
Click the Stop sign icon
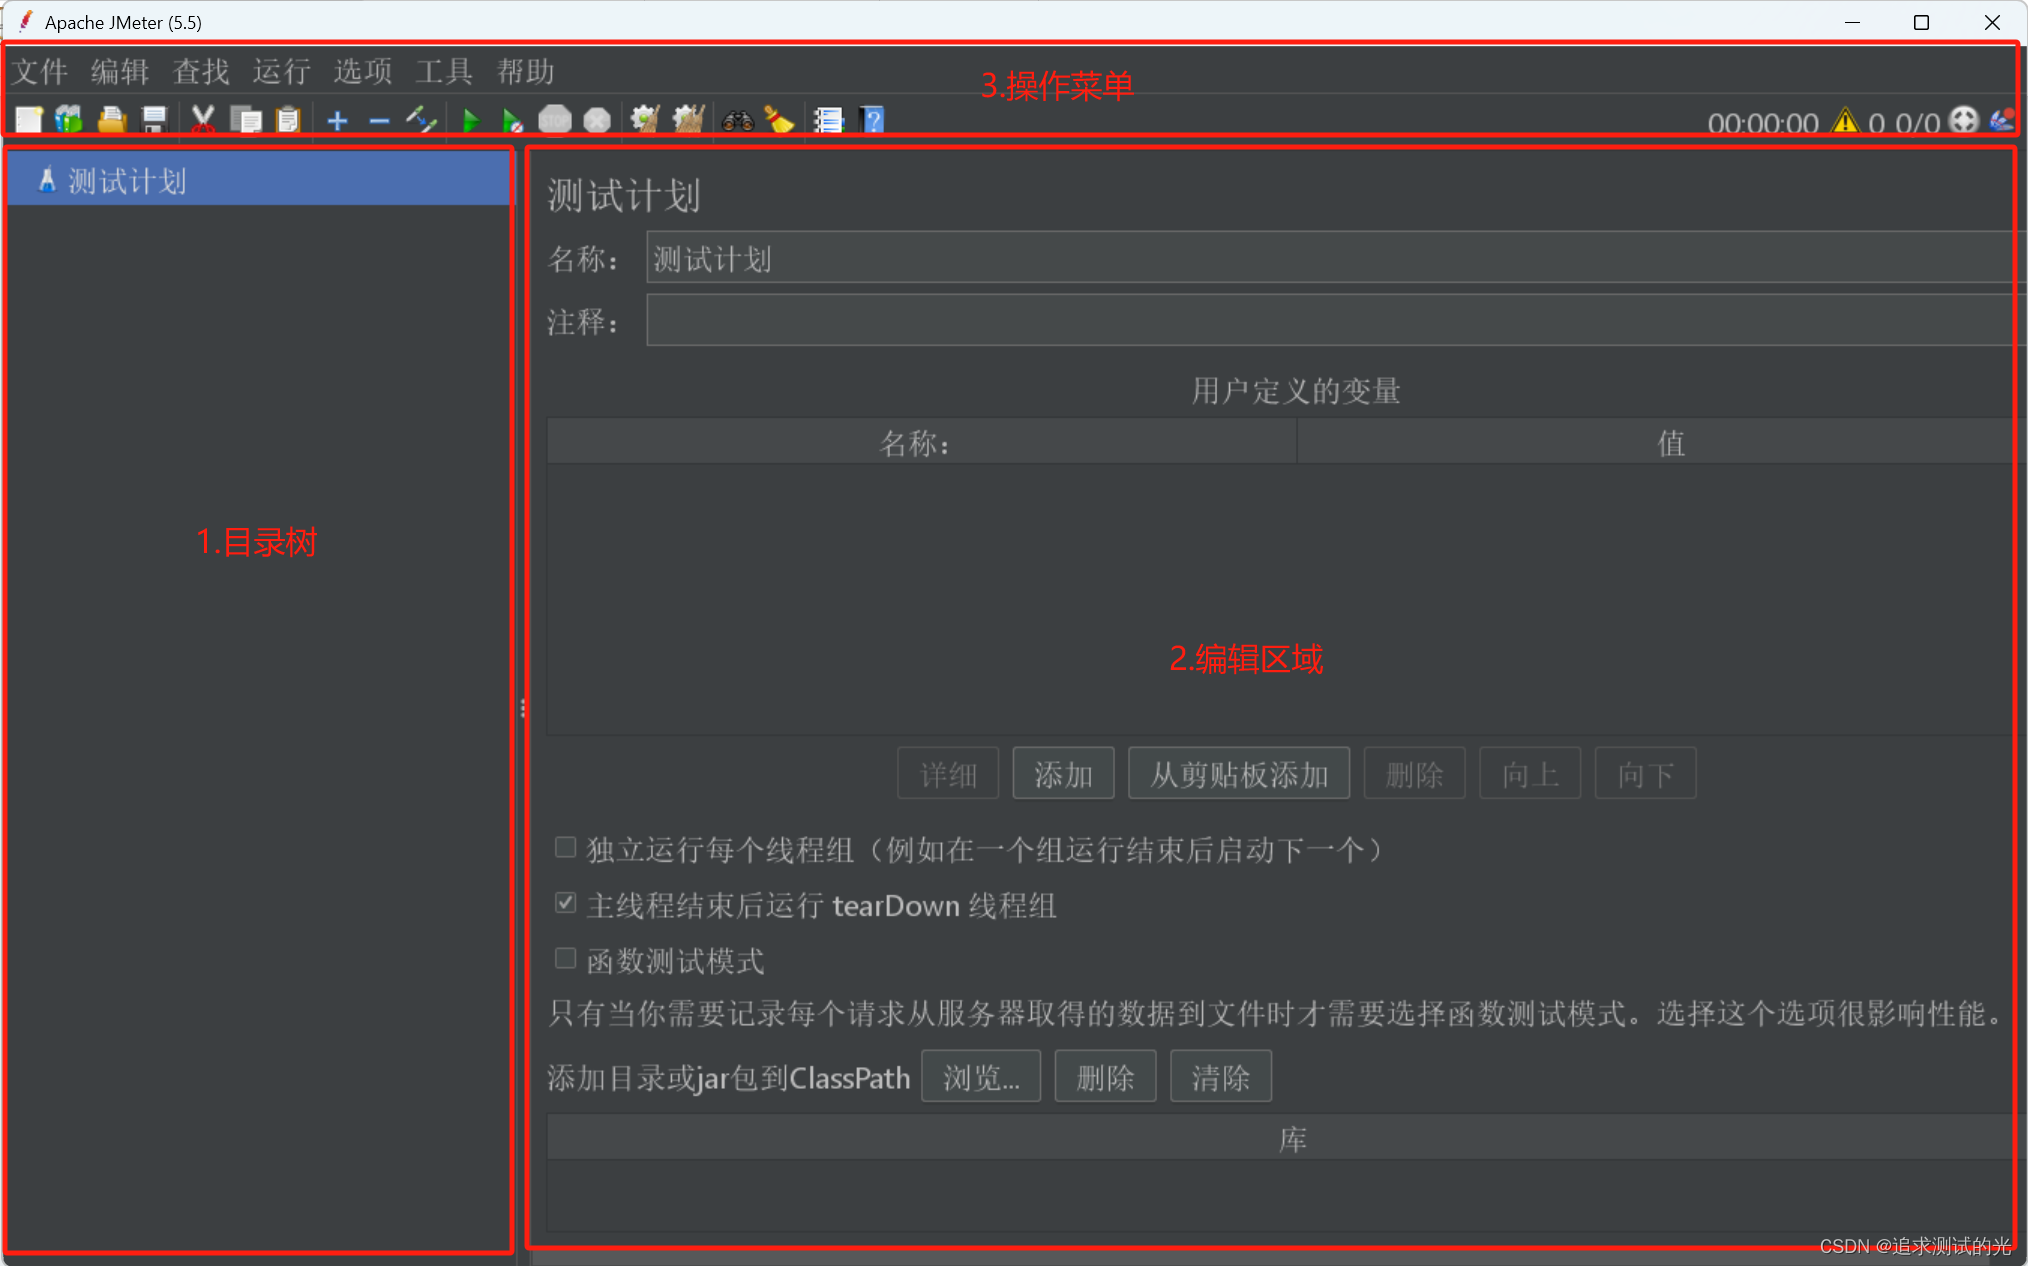click(x=554, y=120)
